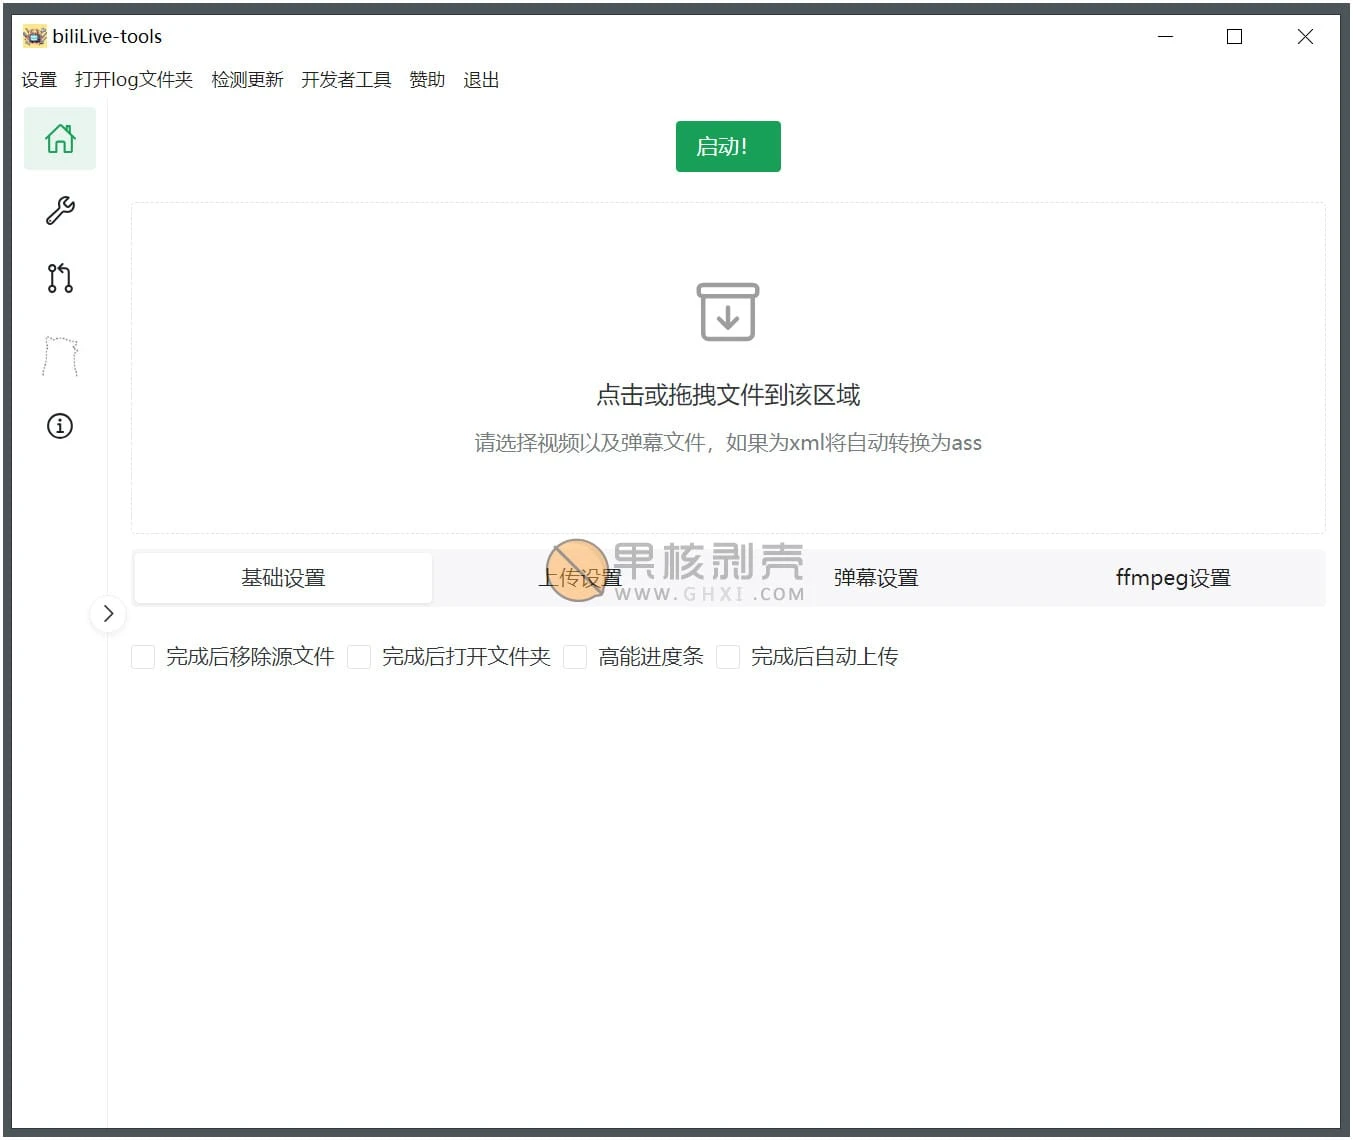The width and height of the screenshot is (1353, 1140).
Task: Expand the collapsed panel using the chevron arrow
Action: pos(108,613)
